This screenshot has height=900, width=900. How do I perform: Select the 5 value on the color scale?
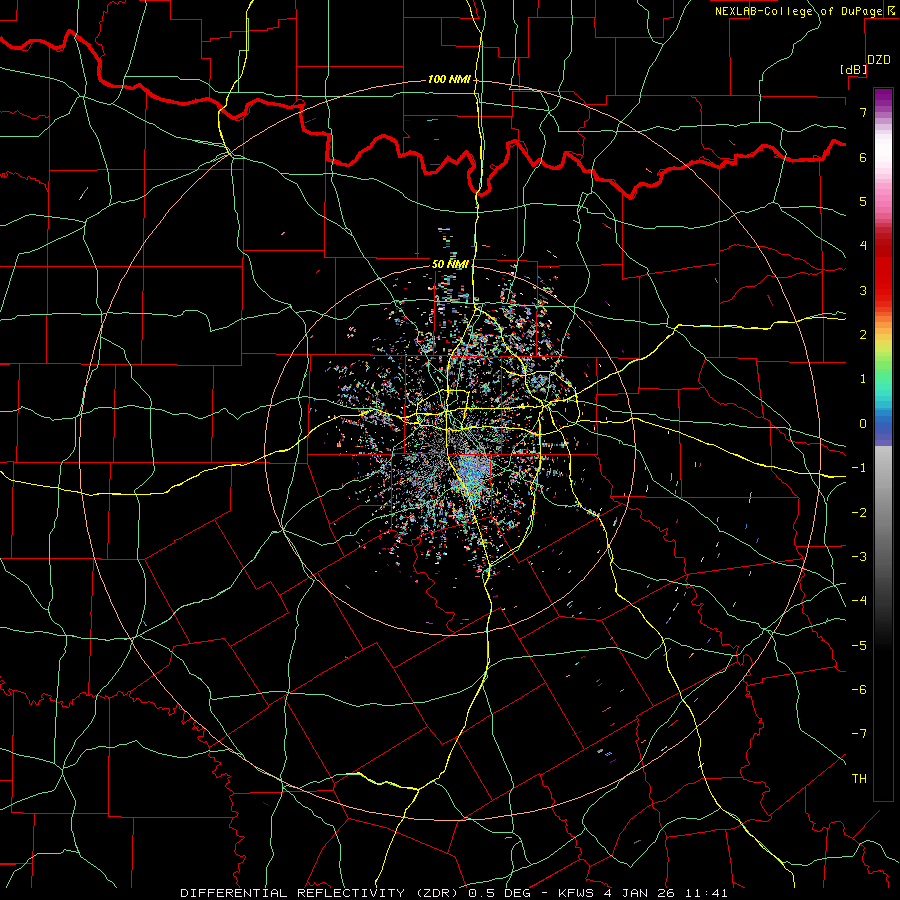pos(863,201)
